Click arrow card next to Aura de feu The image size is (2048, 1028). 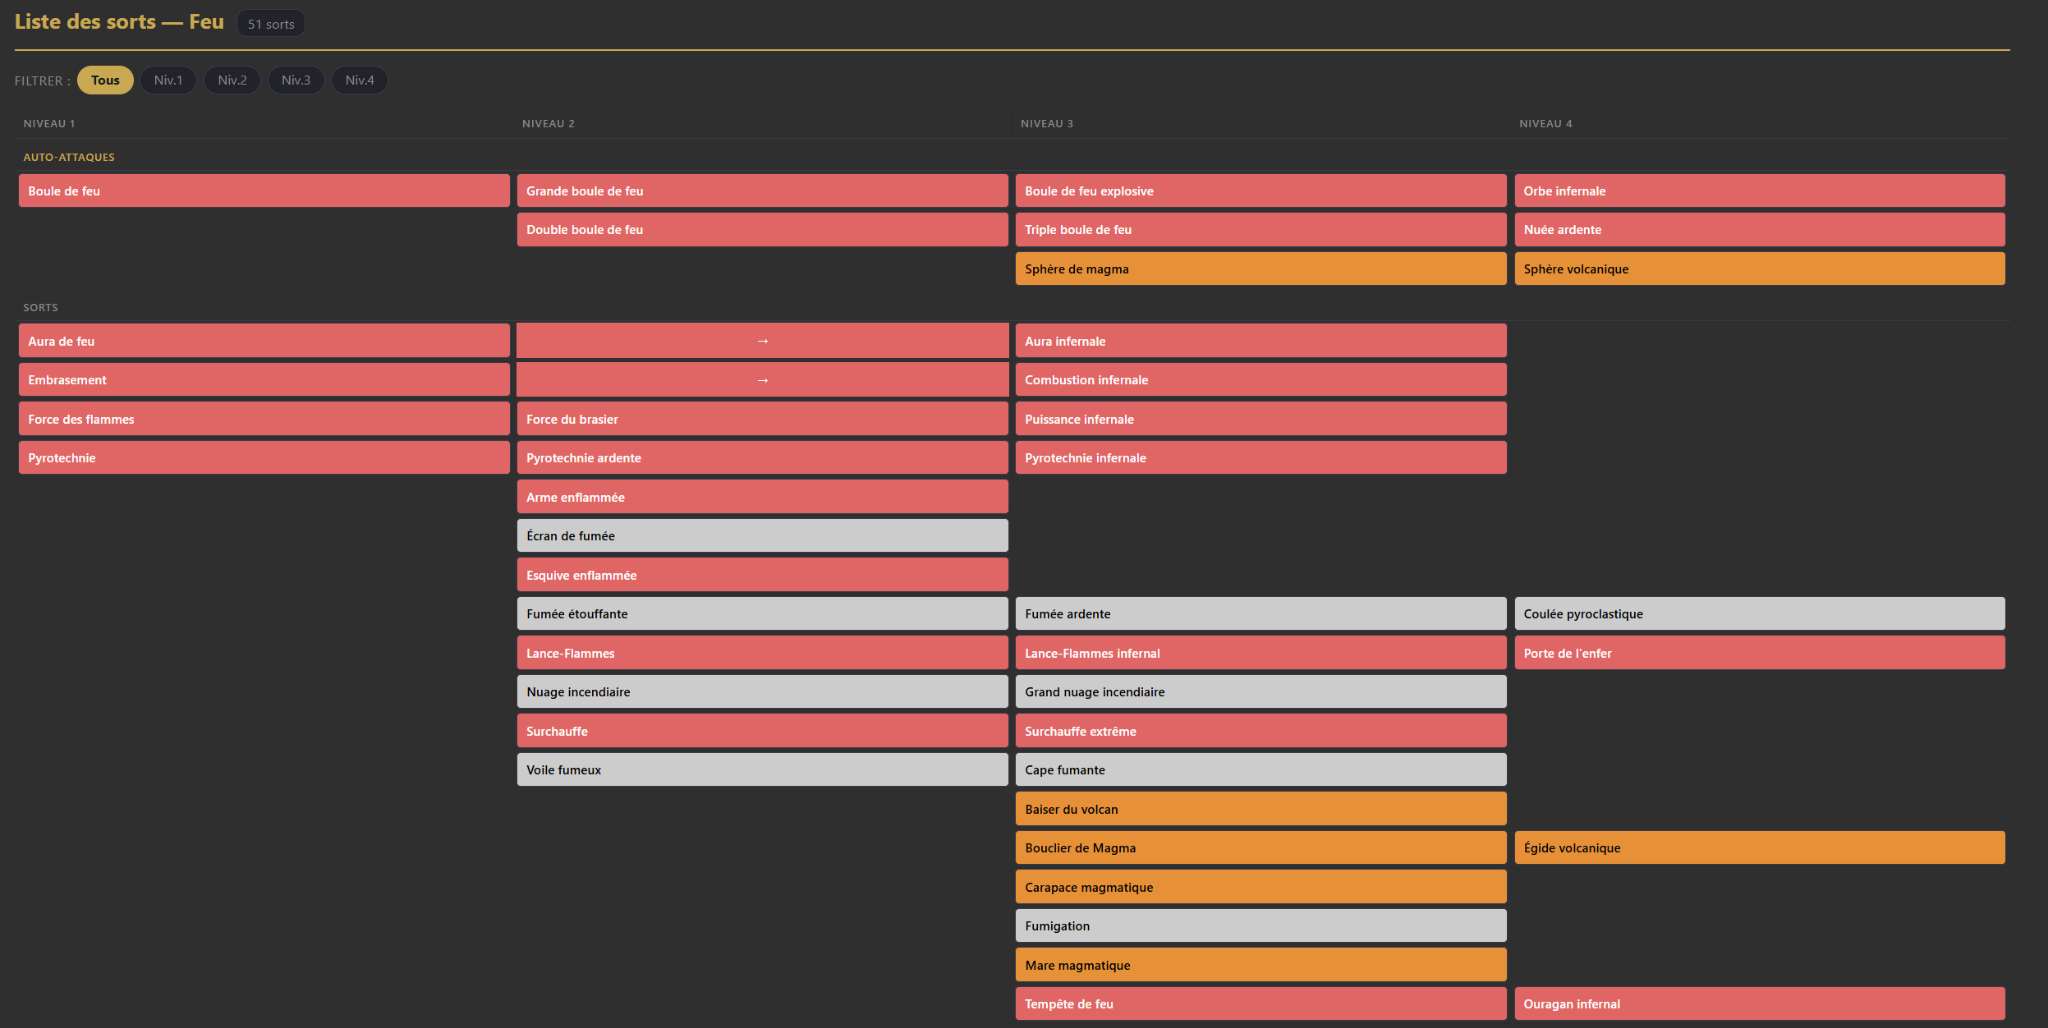[762, 341]
